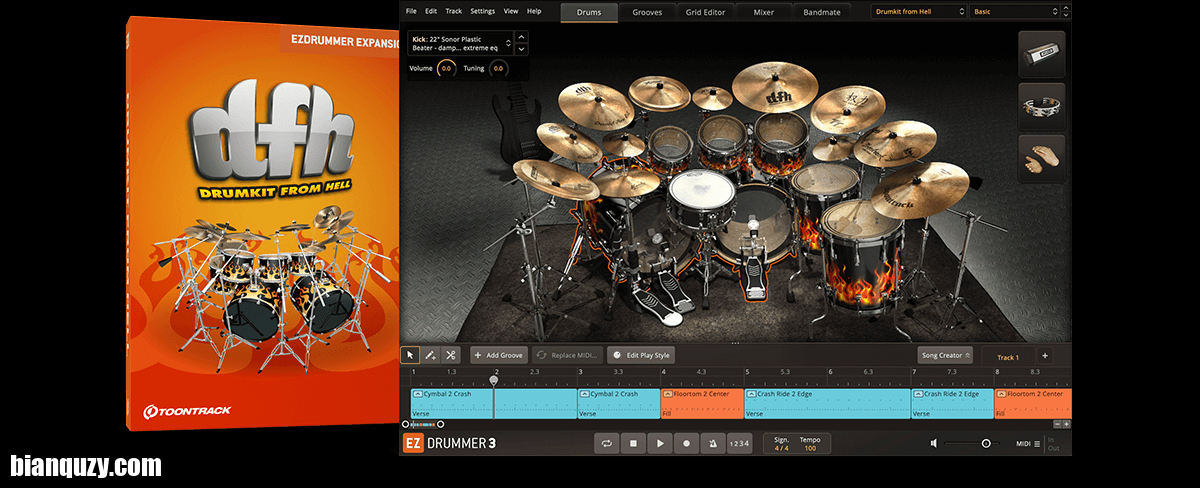Toggle loop playback in transport

(606, 443)
